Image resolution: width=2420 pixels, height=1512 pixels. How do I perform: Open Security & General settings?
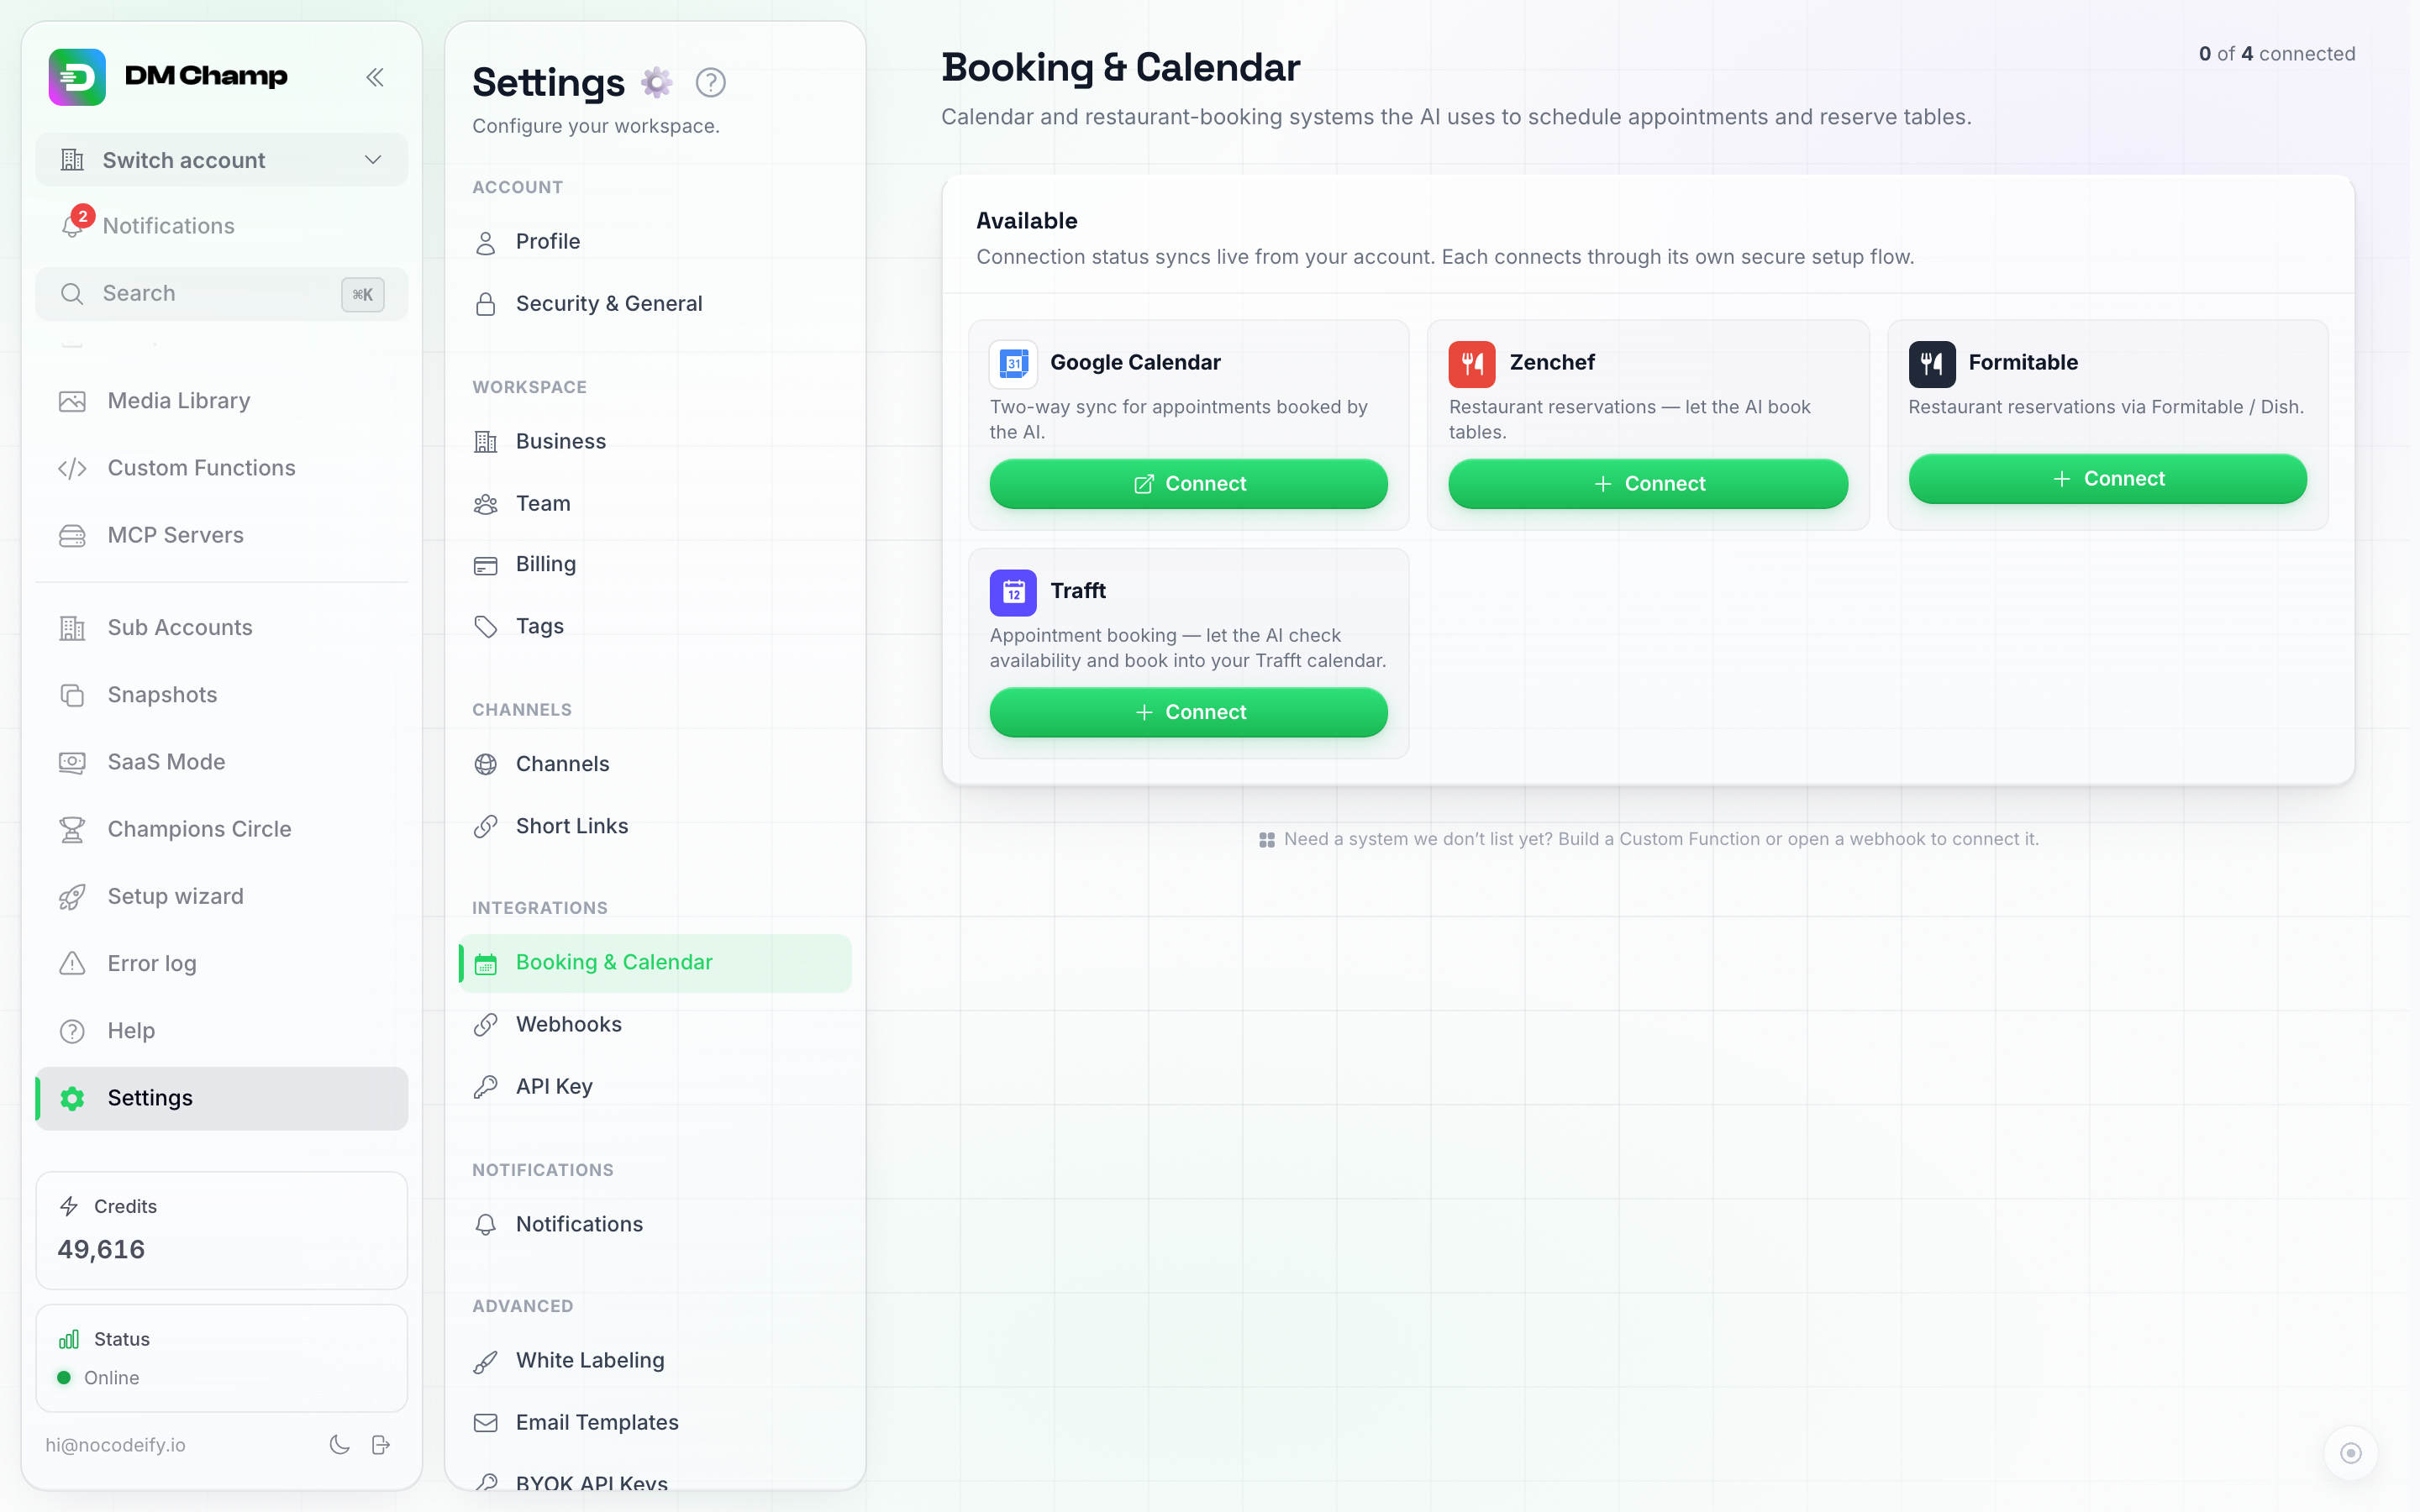(x=655, y=304)
